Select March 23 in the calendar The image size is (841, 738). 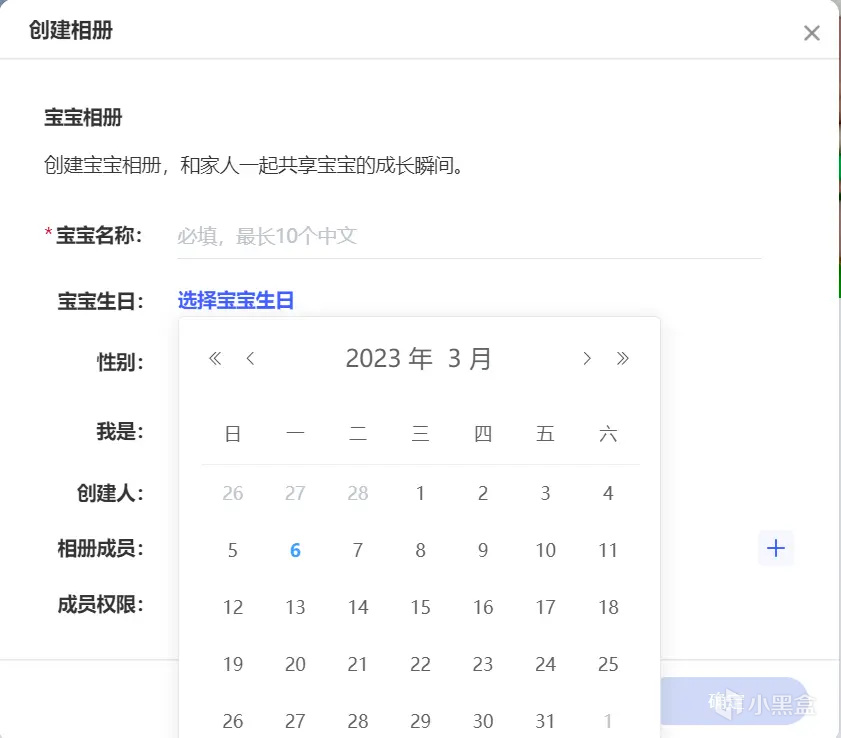click(483, 665)
